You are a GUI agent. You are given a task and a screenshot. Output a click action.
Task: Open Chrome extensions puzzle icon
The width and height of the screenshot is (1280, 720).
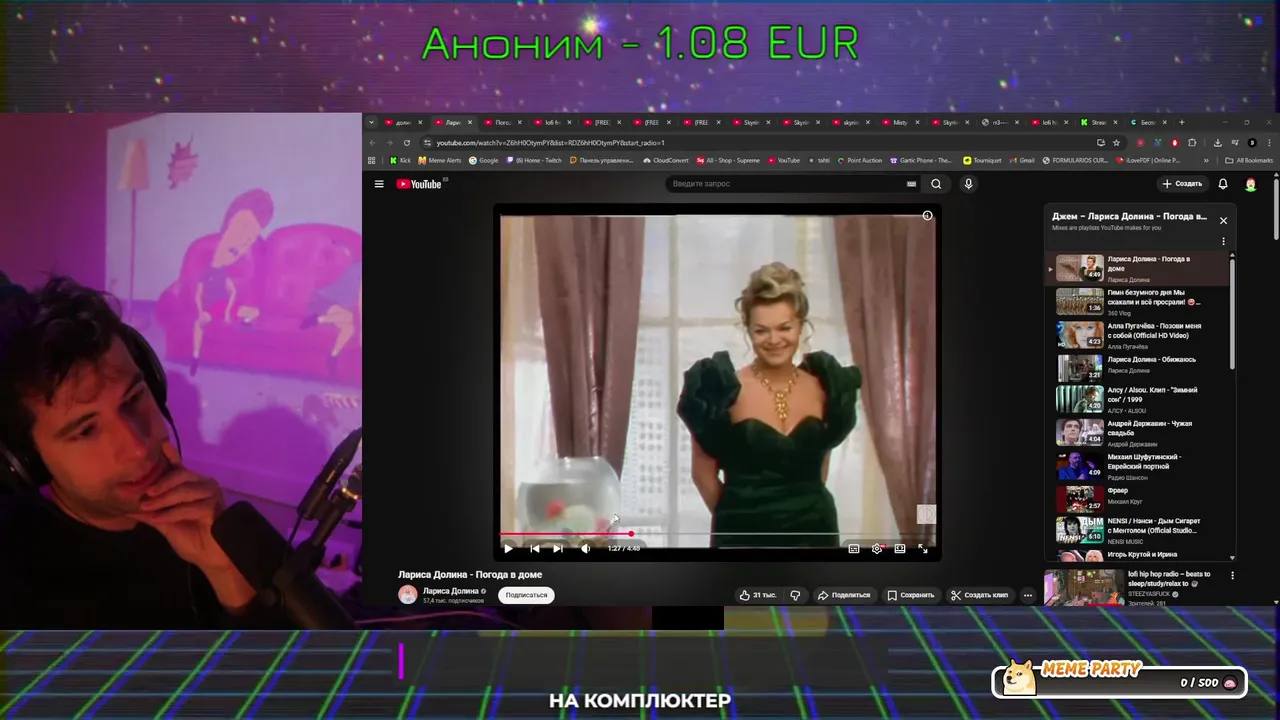(1192, 143)
